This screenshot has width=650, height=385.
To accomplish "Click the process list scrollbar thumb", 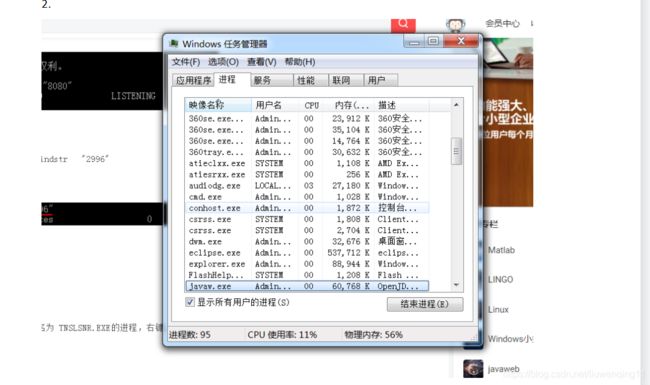I will pos(456,151).
